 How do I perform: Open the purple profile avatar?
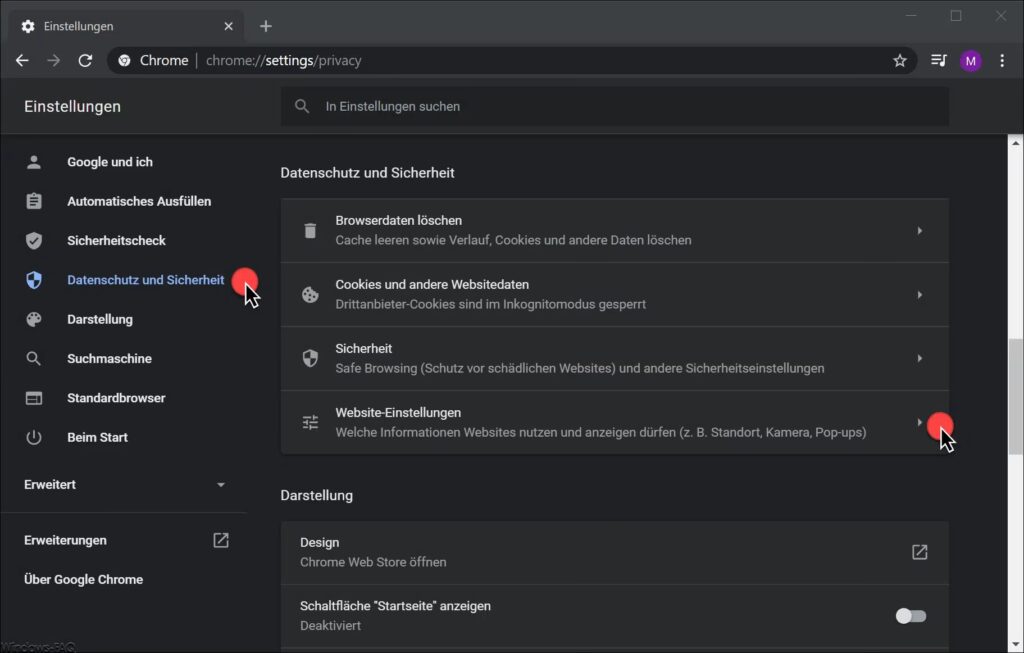(970, 61)
